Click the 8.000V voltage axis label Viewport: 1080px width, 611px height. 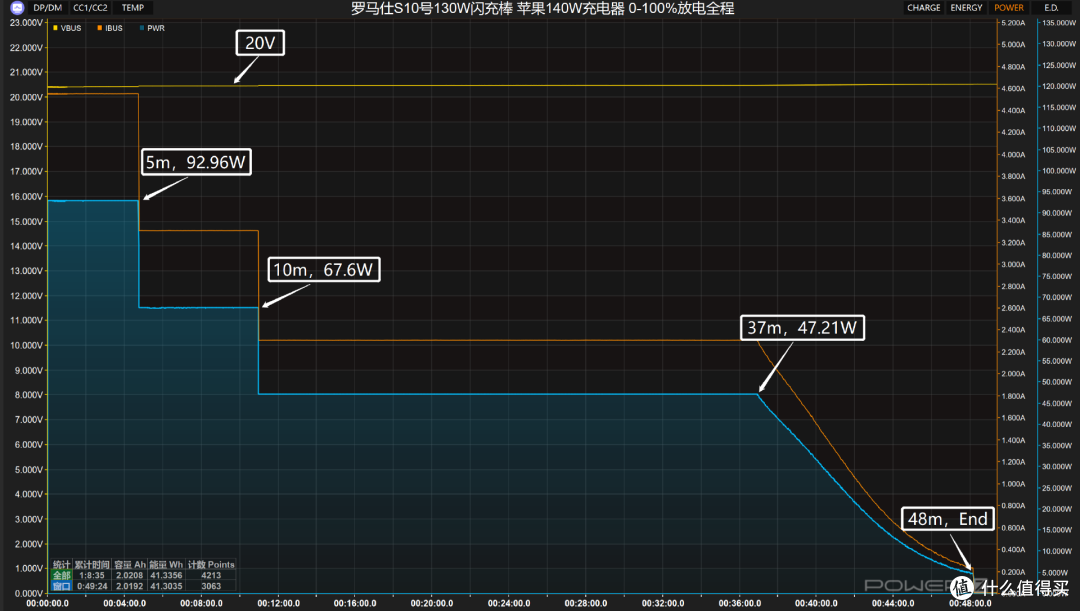click(x=28, y=395)
